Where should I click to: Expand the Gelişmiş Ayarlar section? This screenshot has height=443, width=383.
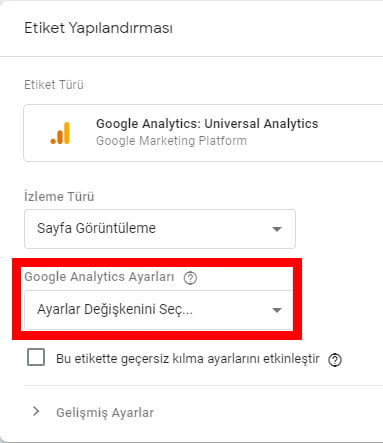click(105, 413)
